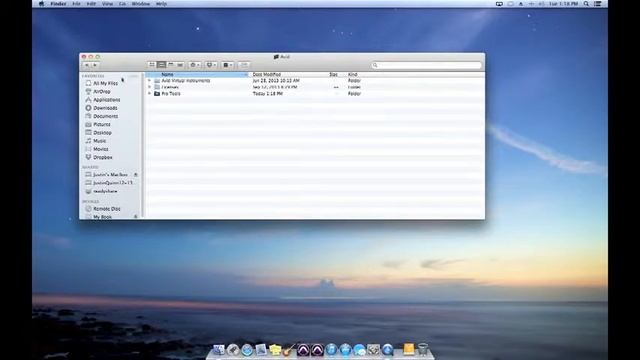
Task: Launch Safari from the Dock
Action: pos(247,350)
